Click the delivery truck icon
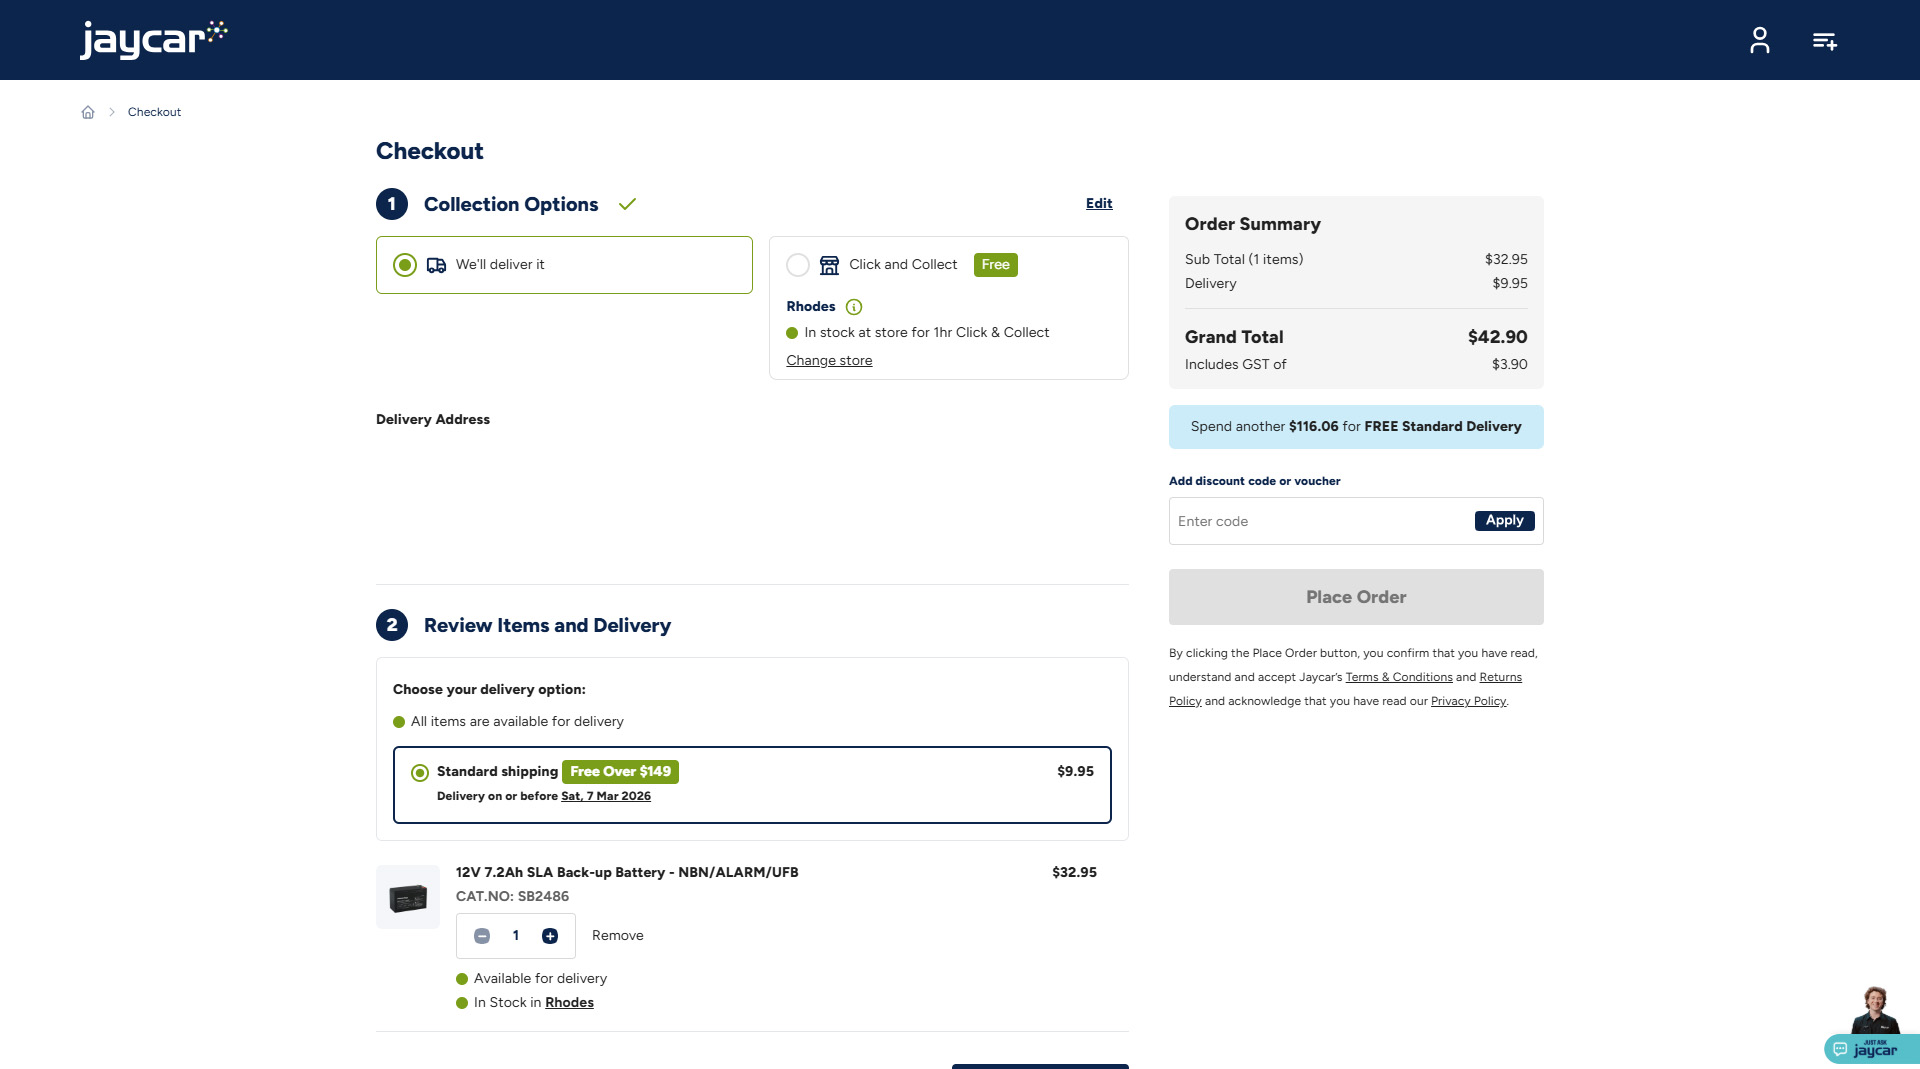The image size is (1920, 1069). coord(436,265)
